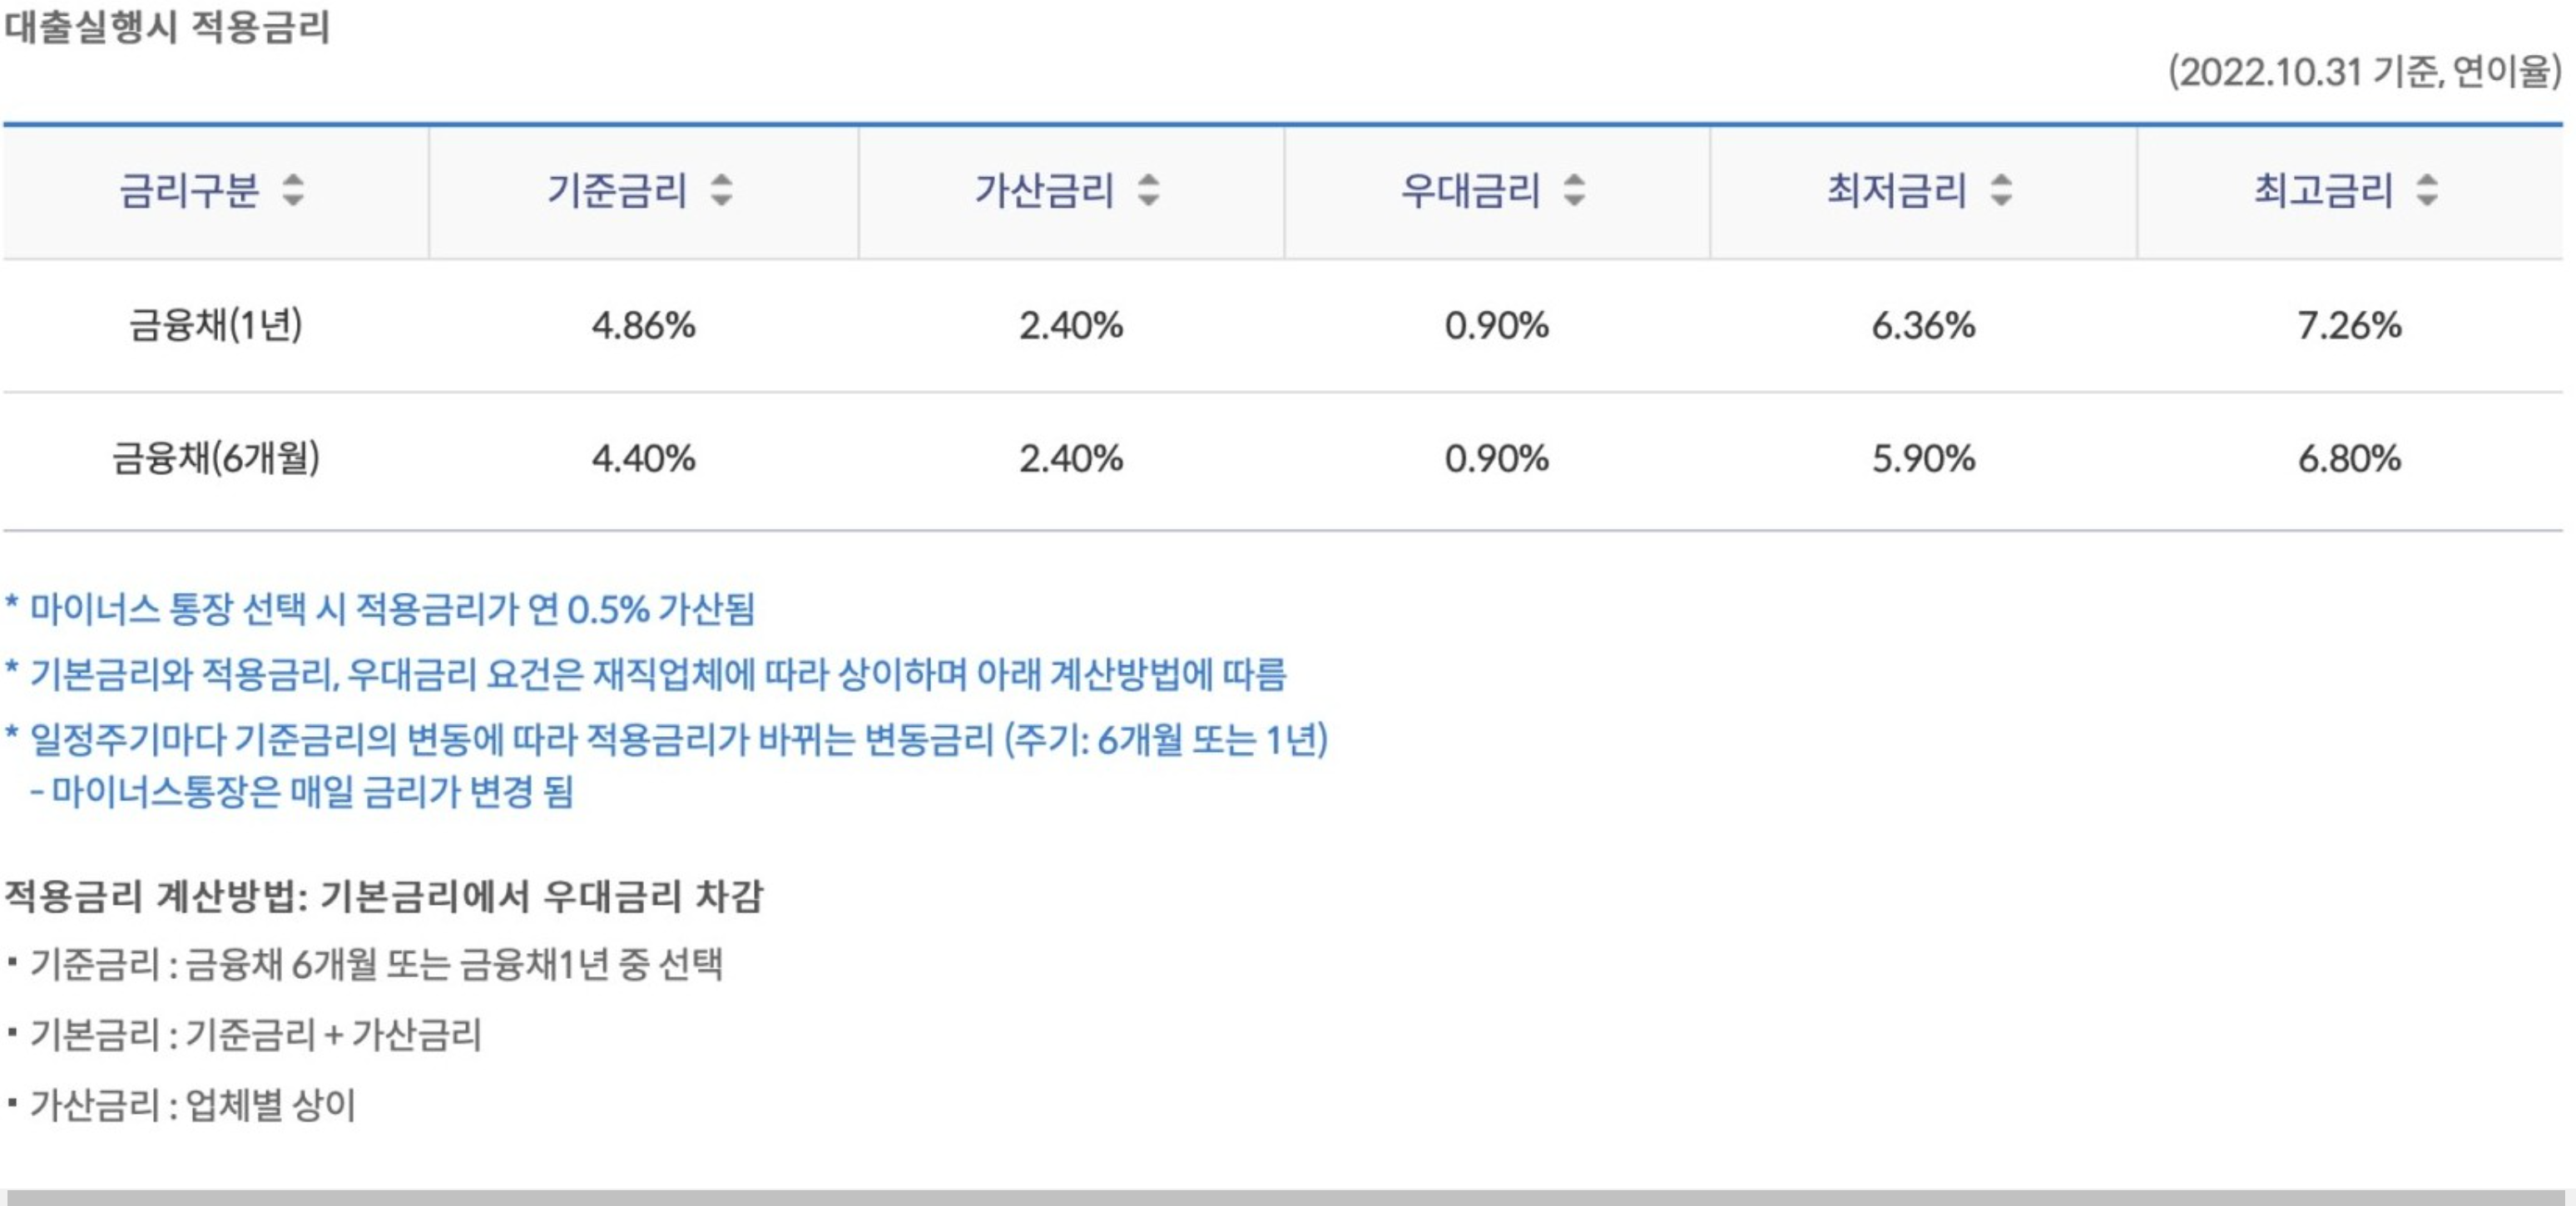
Task: Select the 금리구분 column header
Action: coord(189,190)
